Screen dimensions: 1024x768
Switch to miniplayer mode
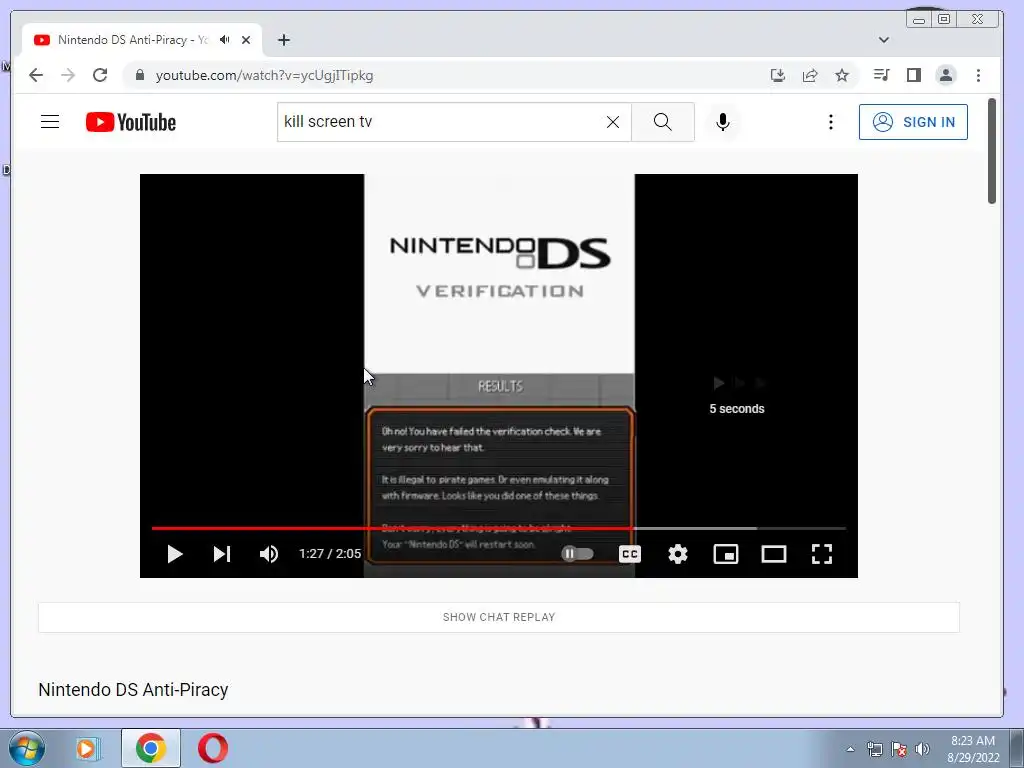tap(726, 554)
